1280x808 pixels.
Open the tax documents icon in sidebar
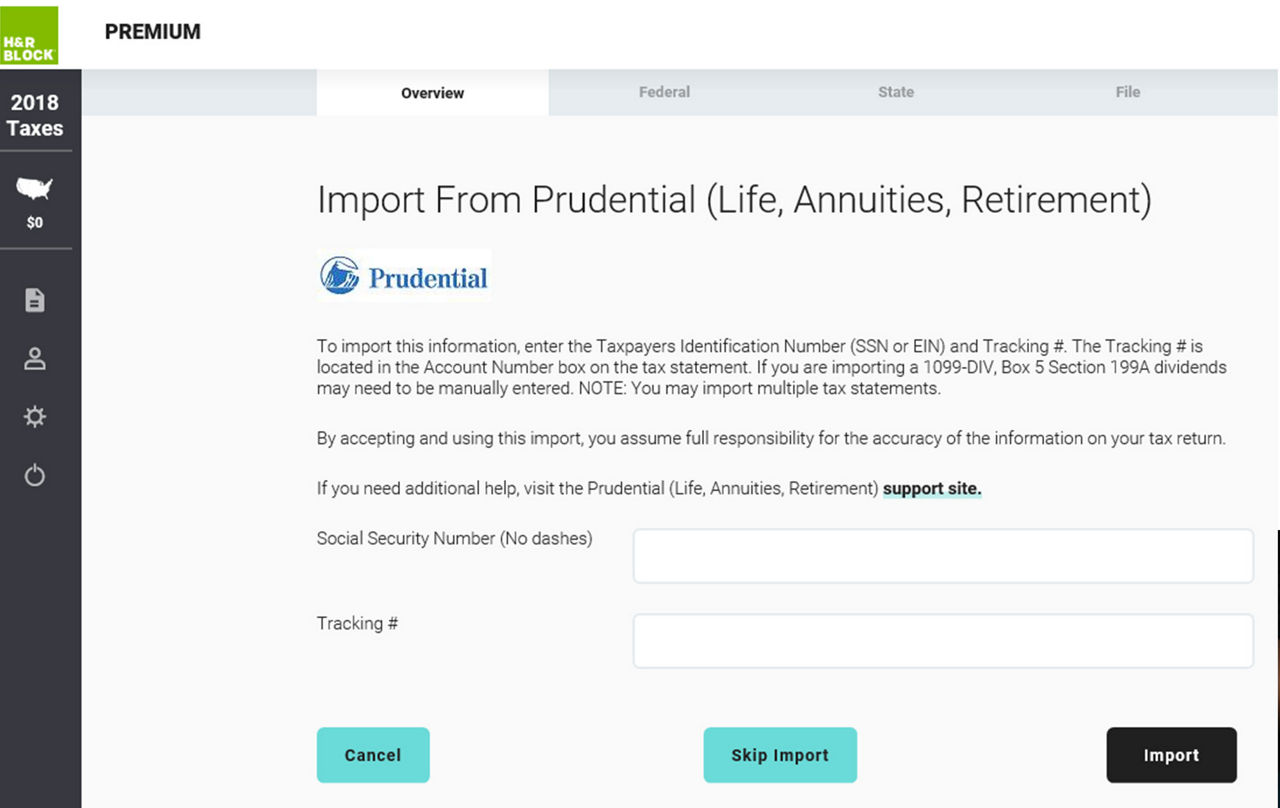coord(36,299)
